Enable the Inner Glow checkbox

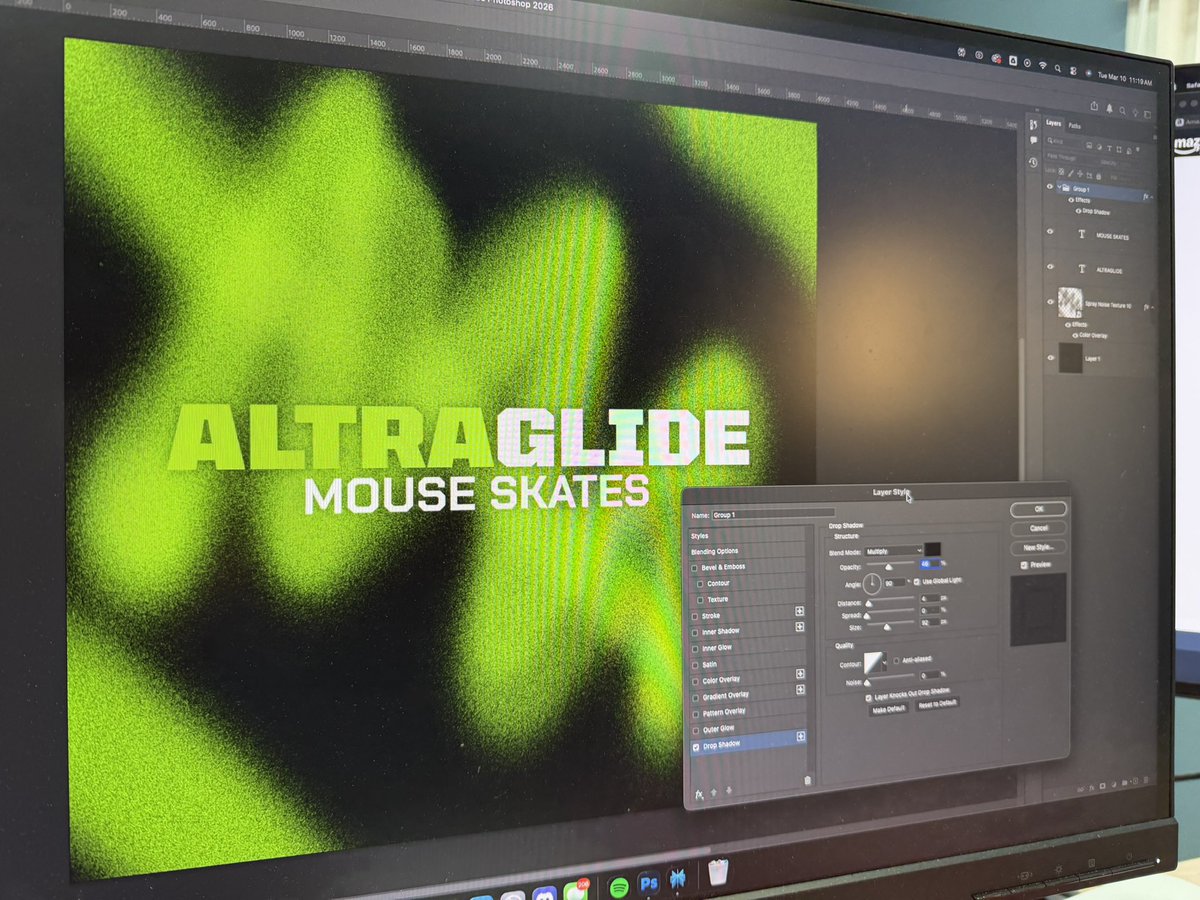pyautogui.click(x=695, y=649)
